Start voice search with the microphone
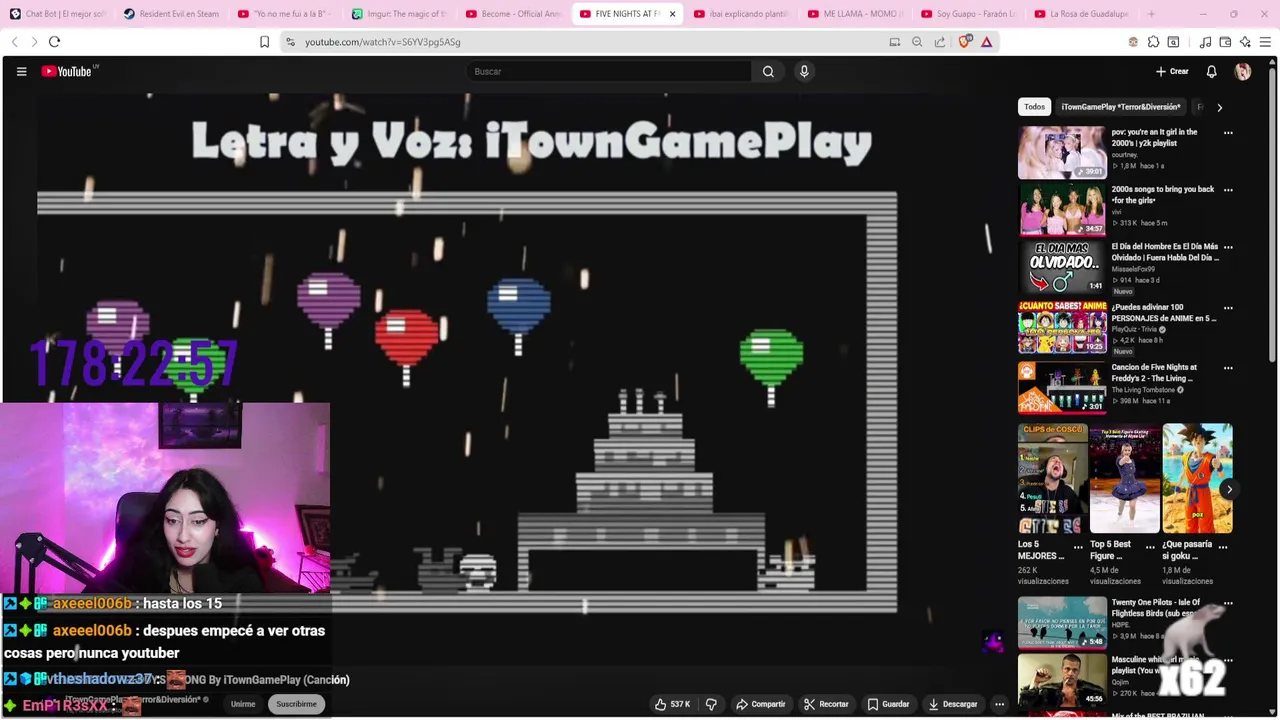This screenshot has width=1280, height=720. tap(804, 71)
